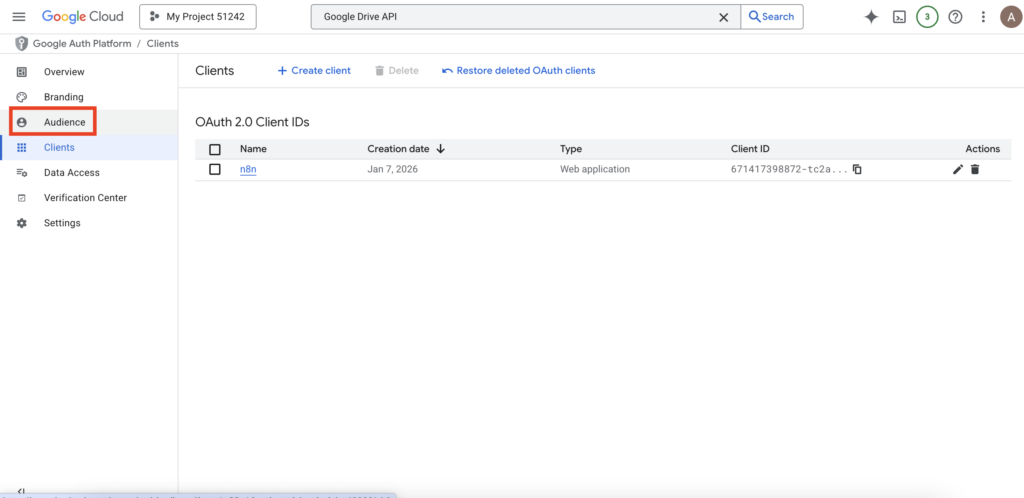Select all clients with header checkbox

(215, 149)
